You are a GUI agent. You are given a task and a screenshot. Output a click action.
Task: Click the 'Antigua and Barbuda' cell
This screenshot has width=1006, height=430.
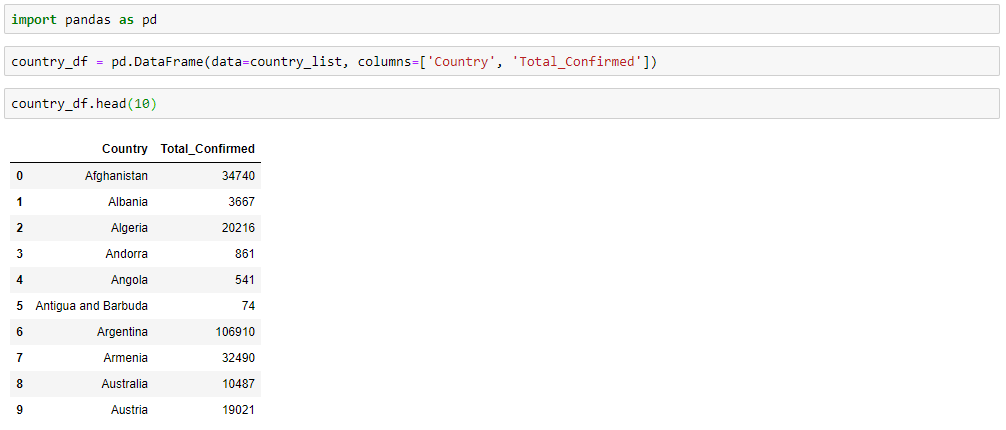pos(92,305)
